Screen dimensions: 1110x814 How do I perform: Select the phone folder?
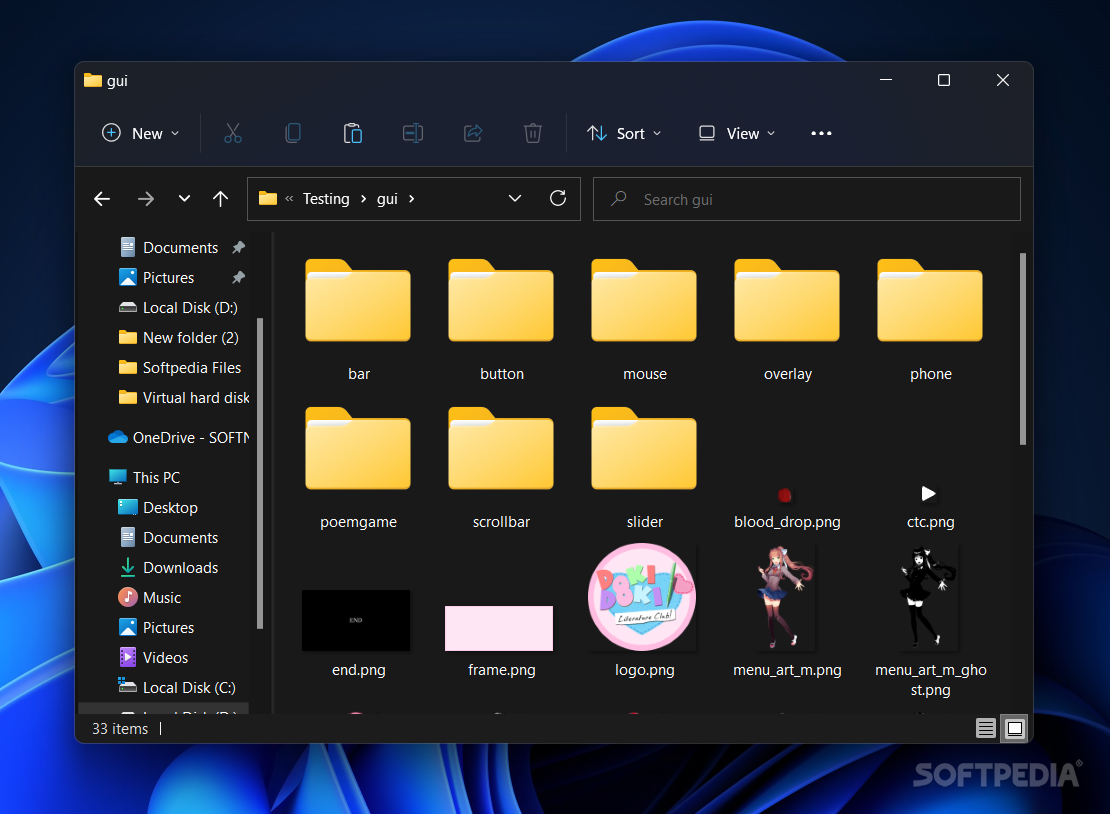pos(930,321)
